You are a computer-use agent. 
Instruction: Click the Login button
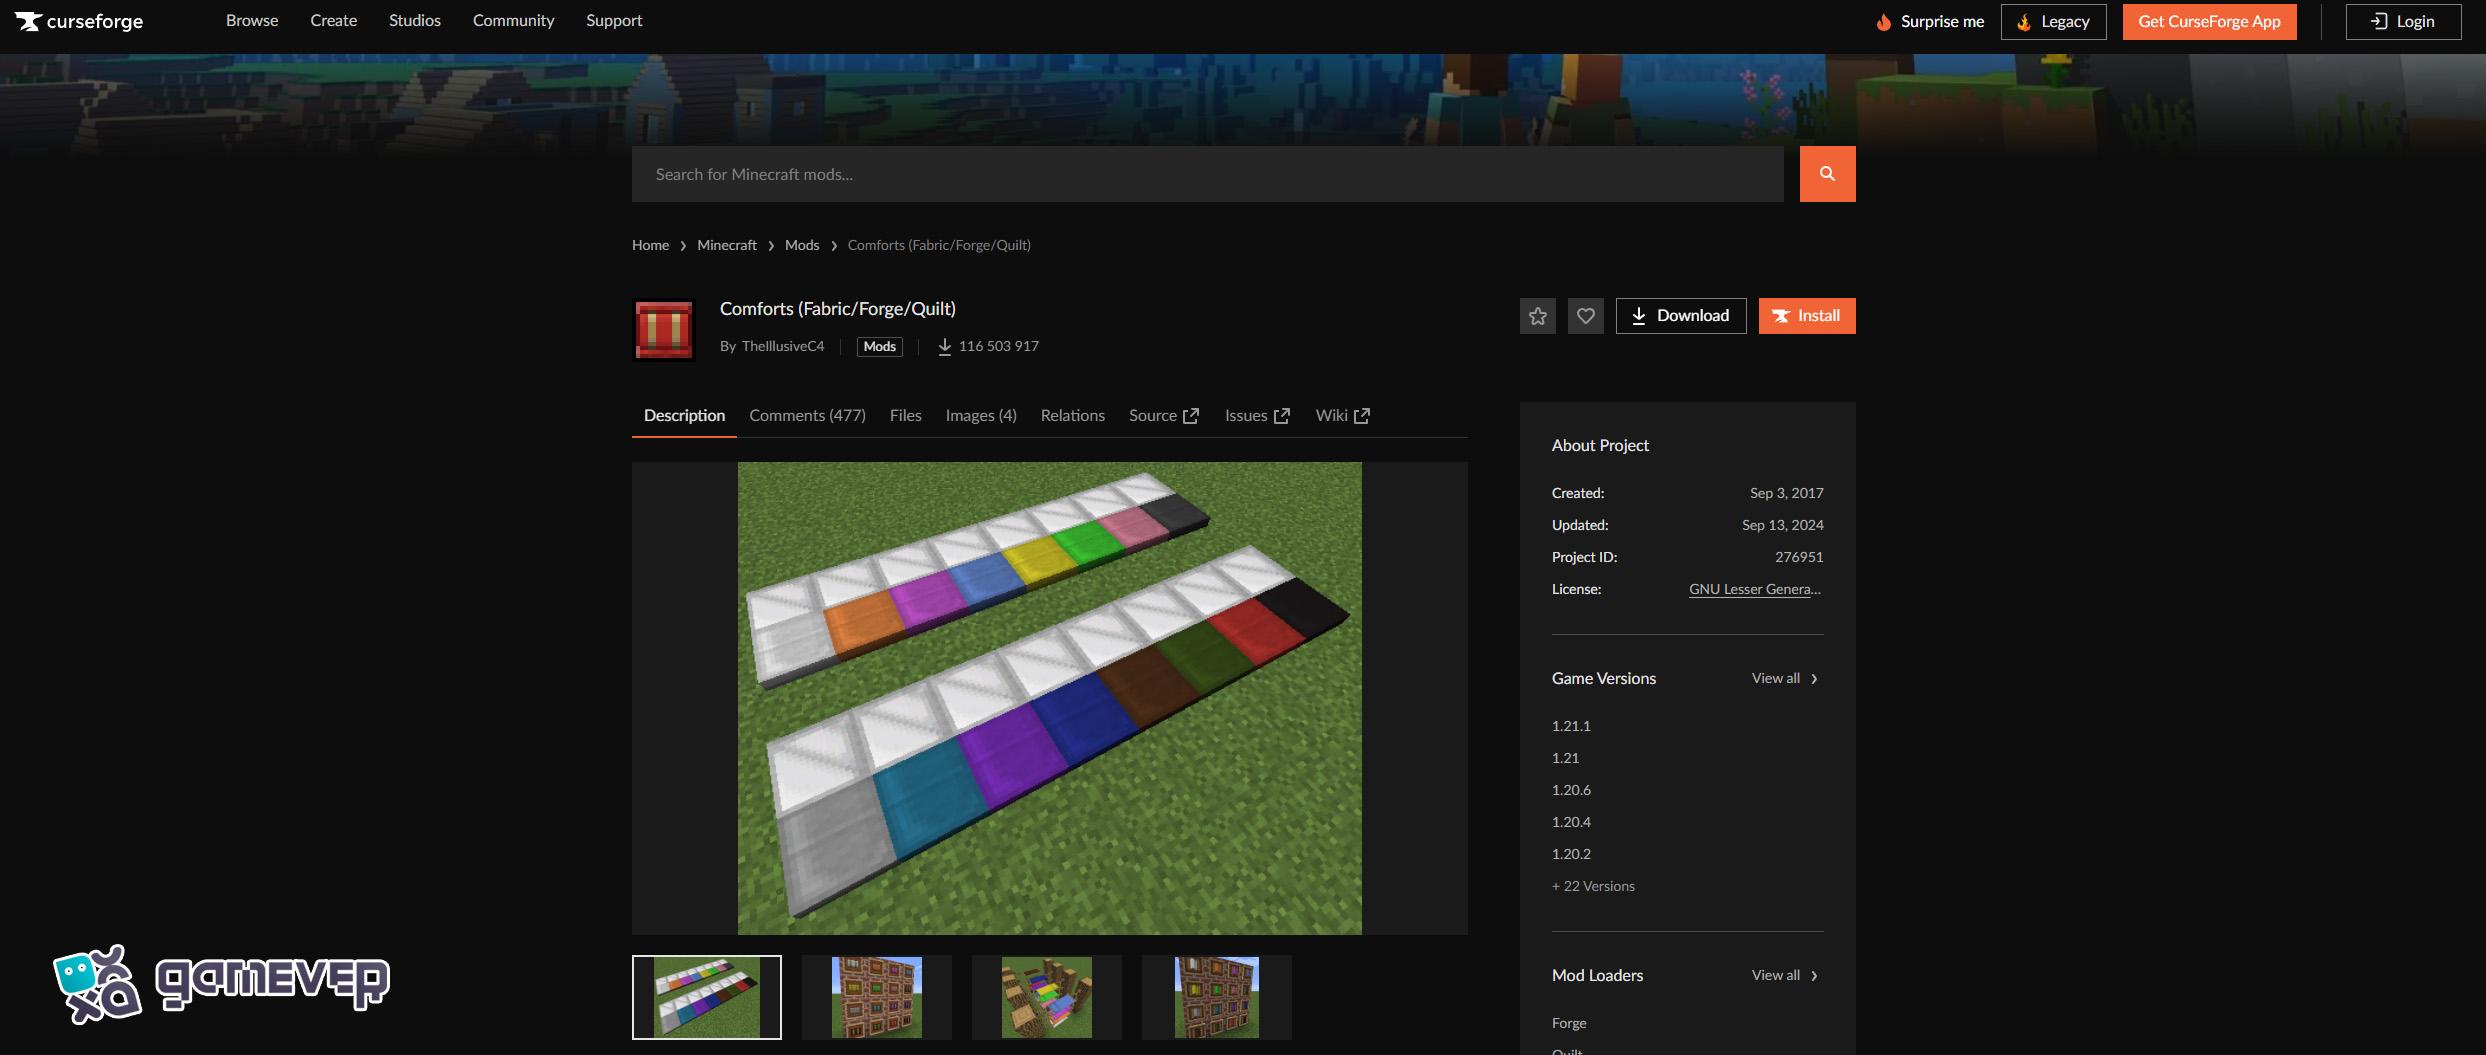(x=2403, y=21)
